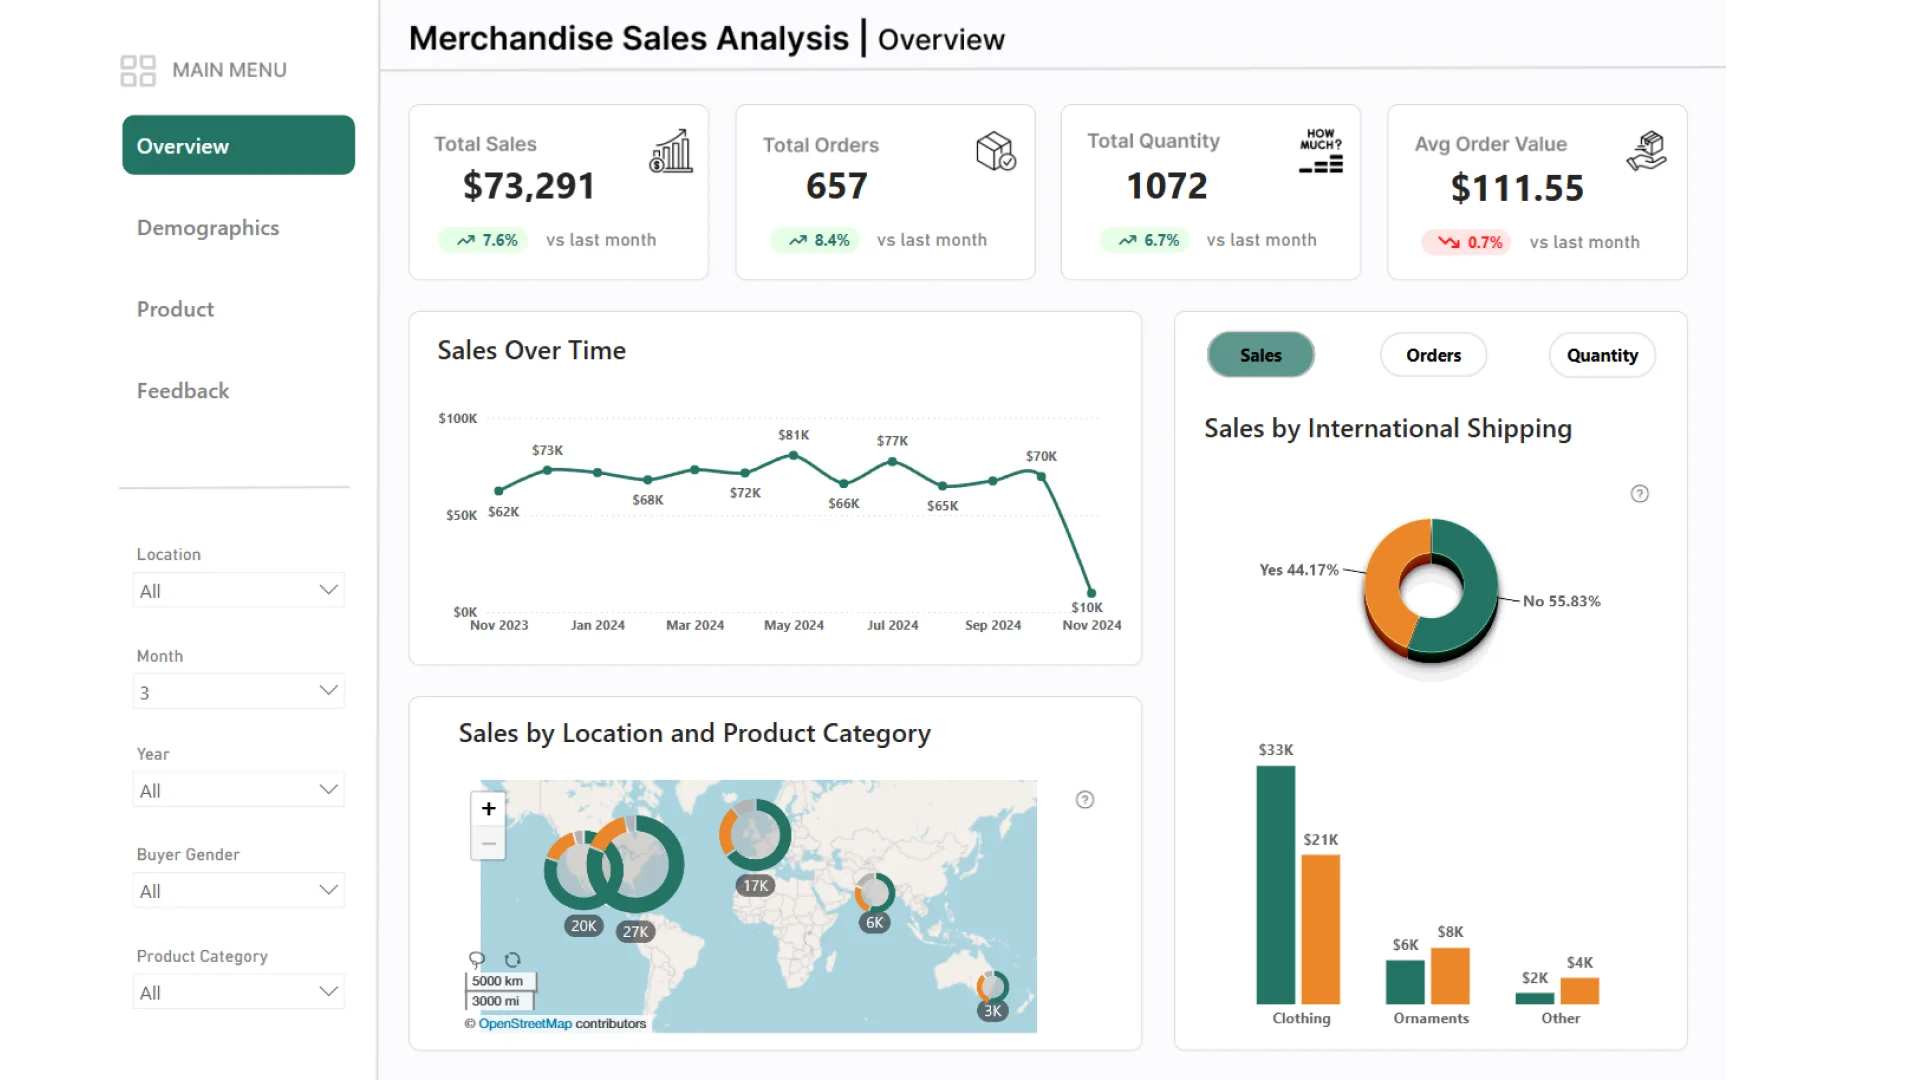This screenshot has width=1920, height=1080.
Task: Open the Product Category dropdown
Action: click(x=239, y=992)
